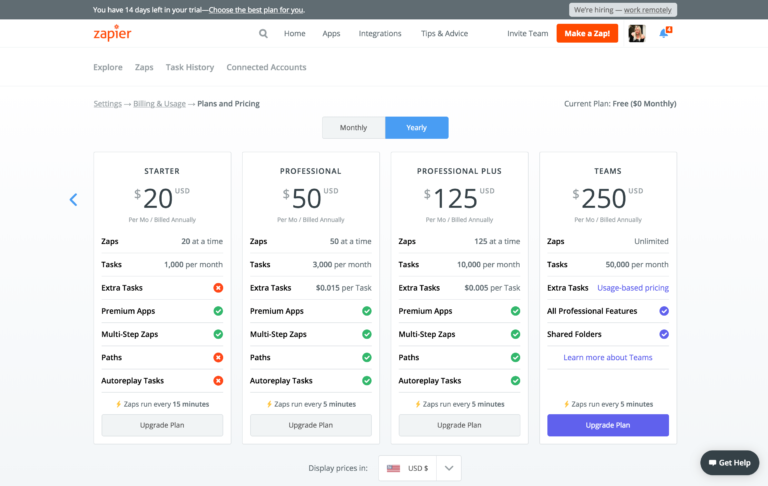The image size is (768, 486).
Task: Click '10,000 per month' tasks value
Action: [488, 265]
